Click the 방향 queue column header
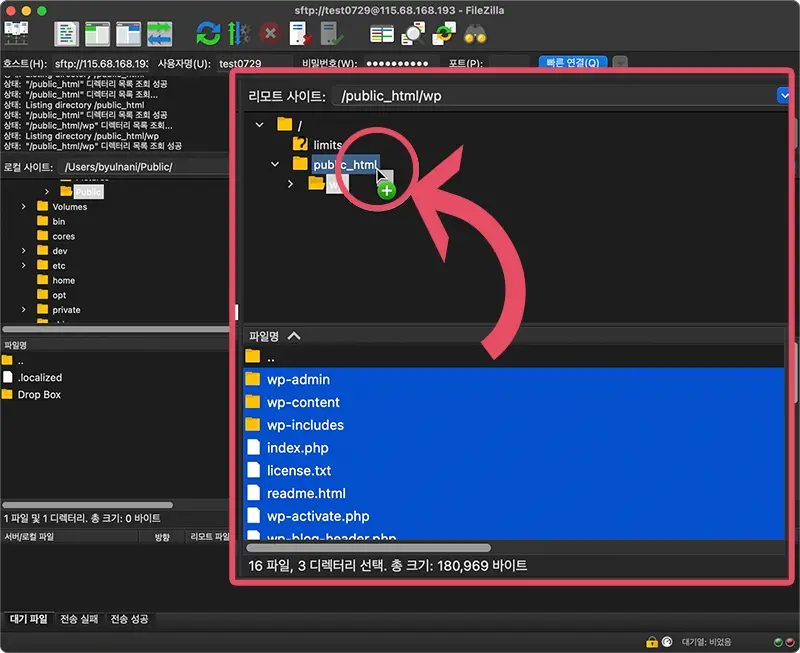The width and height of the screenshot is (800, 653). pos(162,537)
